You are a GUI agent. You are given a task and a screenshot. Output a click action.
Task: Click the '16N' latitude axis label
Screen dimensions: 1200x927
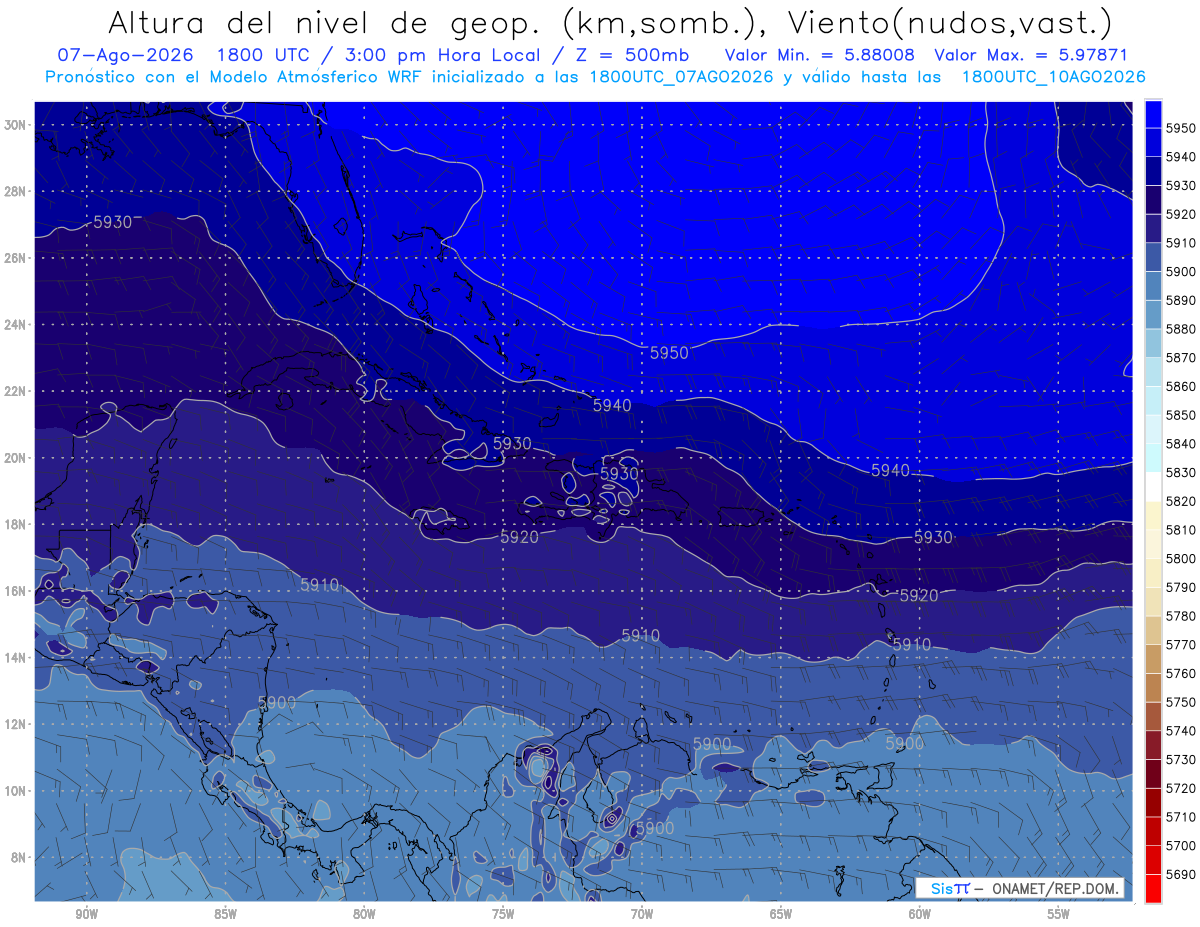tap(17, 591)
